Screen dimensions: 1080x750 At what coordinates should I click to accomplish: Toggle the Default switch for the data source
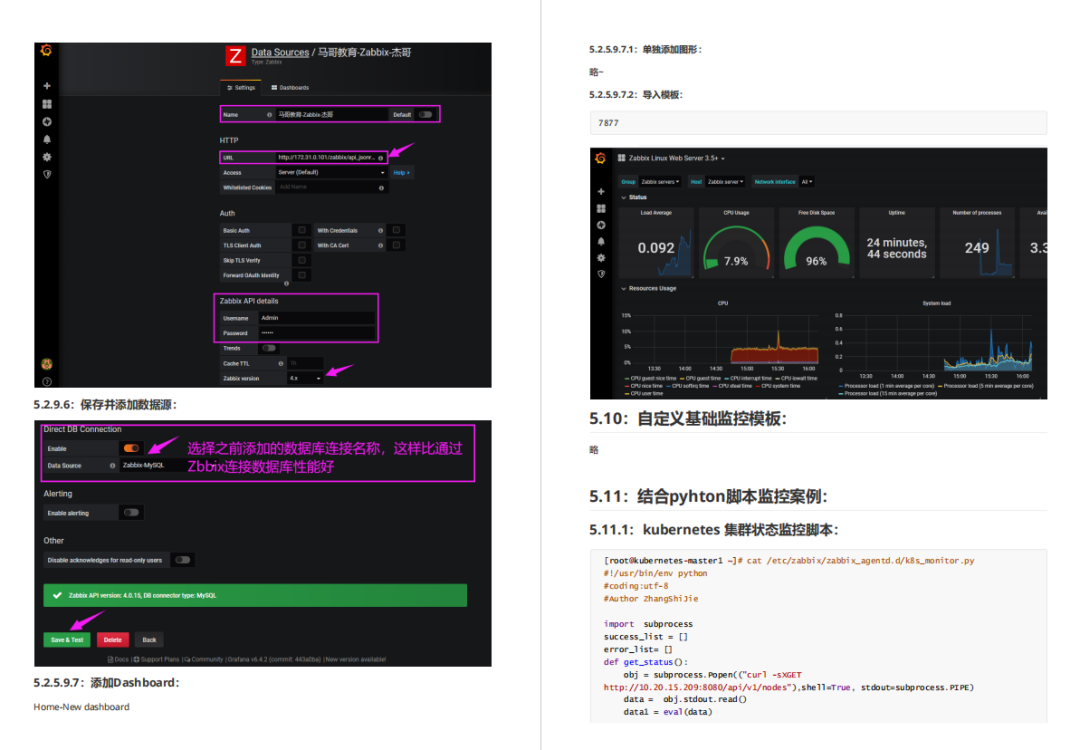[x=426, y=114]
